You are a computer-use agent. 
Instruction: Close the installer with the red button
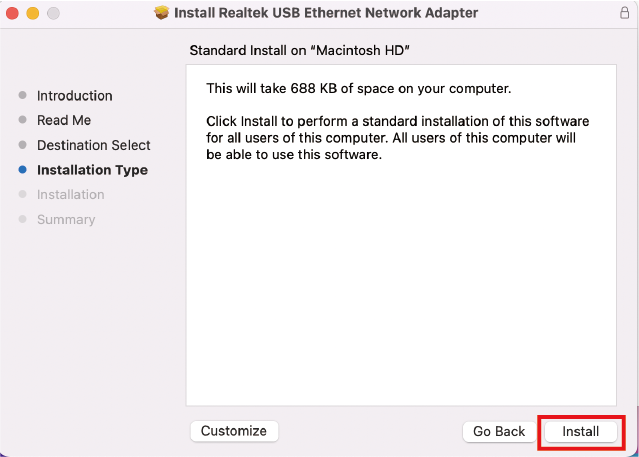coord(13,14)
